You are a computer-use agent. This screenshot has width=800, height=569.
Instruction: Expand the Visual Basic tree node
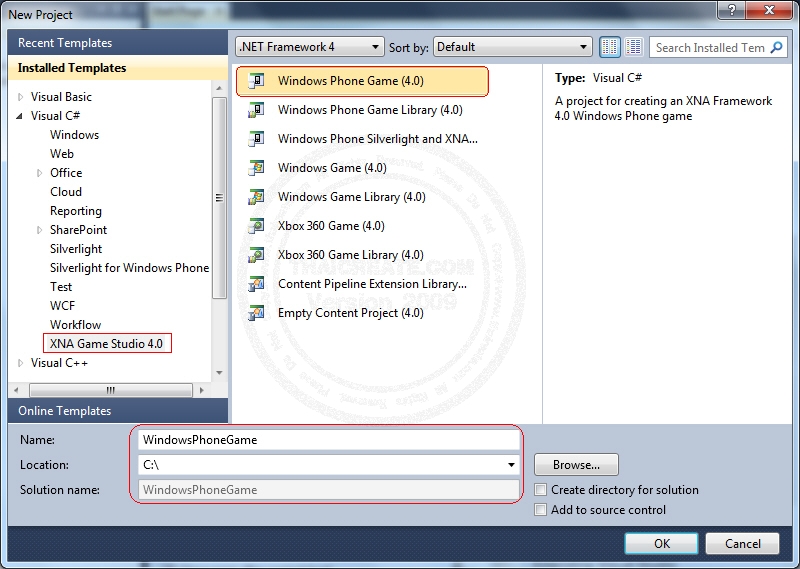[20, 97]
